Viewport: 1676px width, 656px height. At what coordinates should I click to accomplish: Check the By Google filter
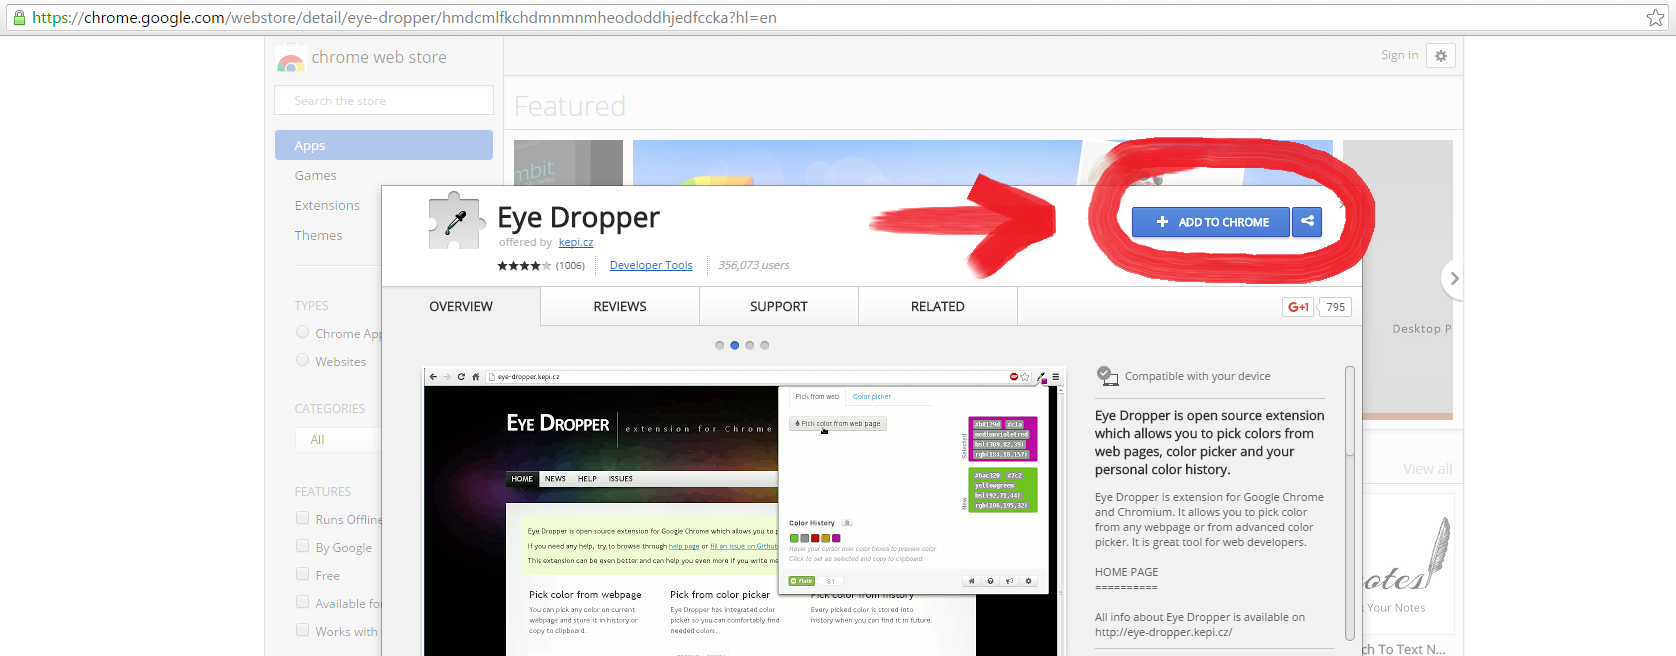(x=302, y=546)
